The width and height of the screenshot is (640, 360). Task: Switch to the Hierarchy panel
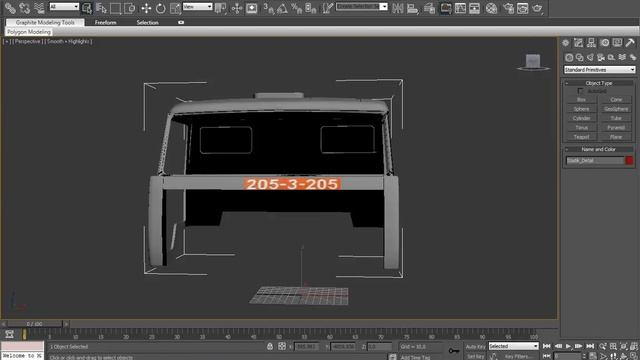coord(591,42)
